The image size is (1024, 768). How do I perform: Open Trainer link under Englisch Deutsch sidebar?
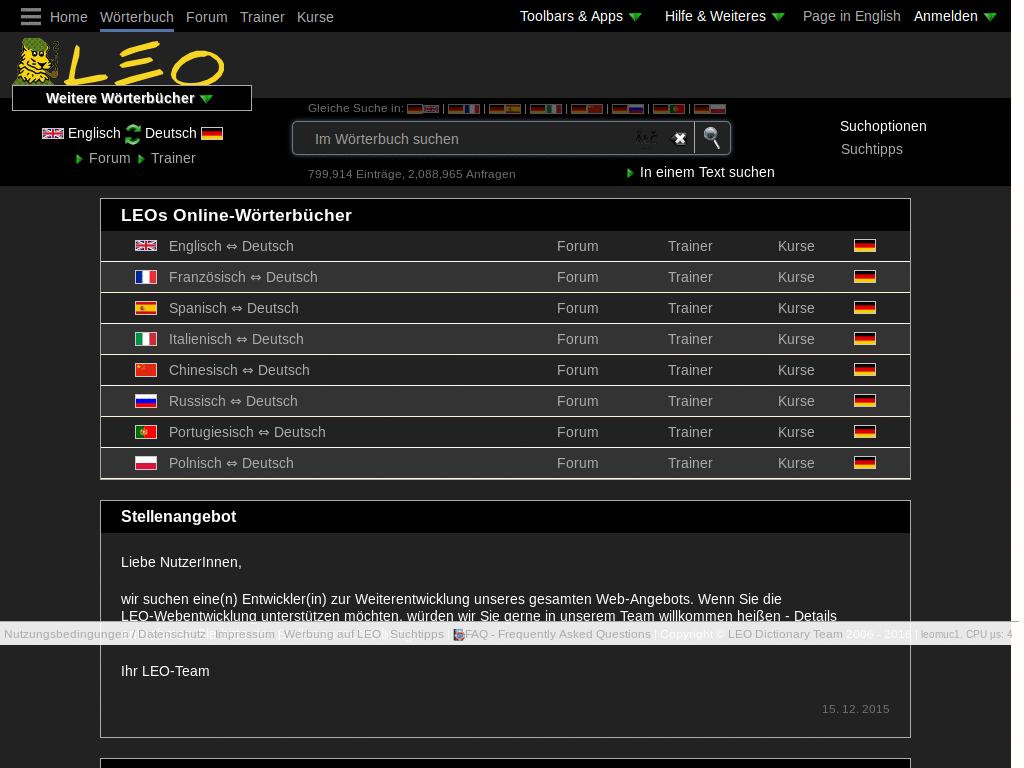click(x=173, y=158)
